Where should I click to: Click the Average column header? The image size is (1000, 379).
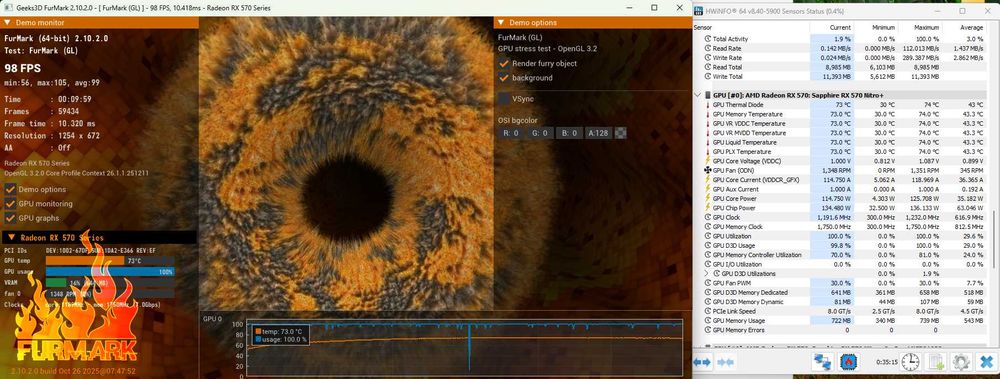[964, 27]
